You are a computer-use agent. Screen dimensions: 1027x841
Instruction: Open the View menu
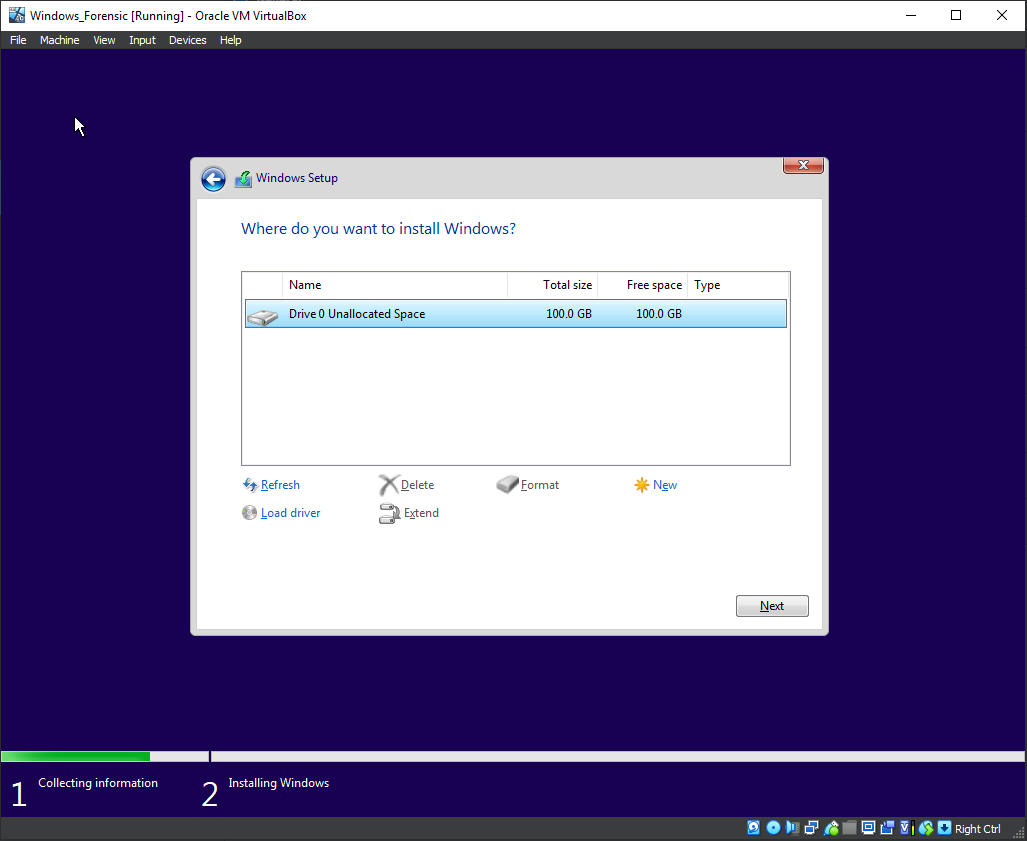coord(104,40)
